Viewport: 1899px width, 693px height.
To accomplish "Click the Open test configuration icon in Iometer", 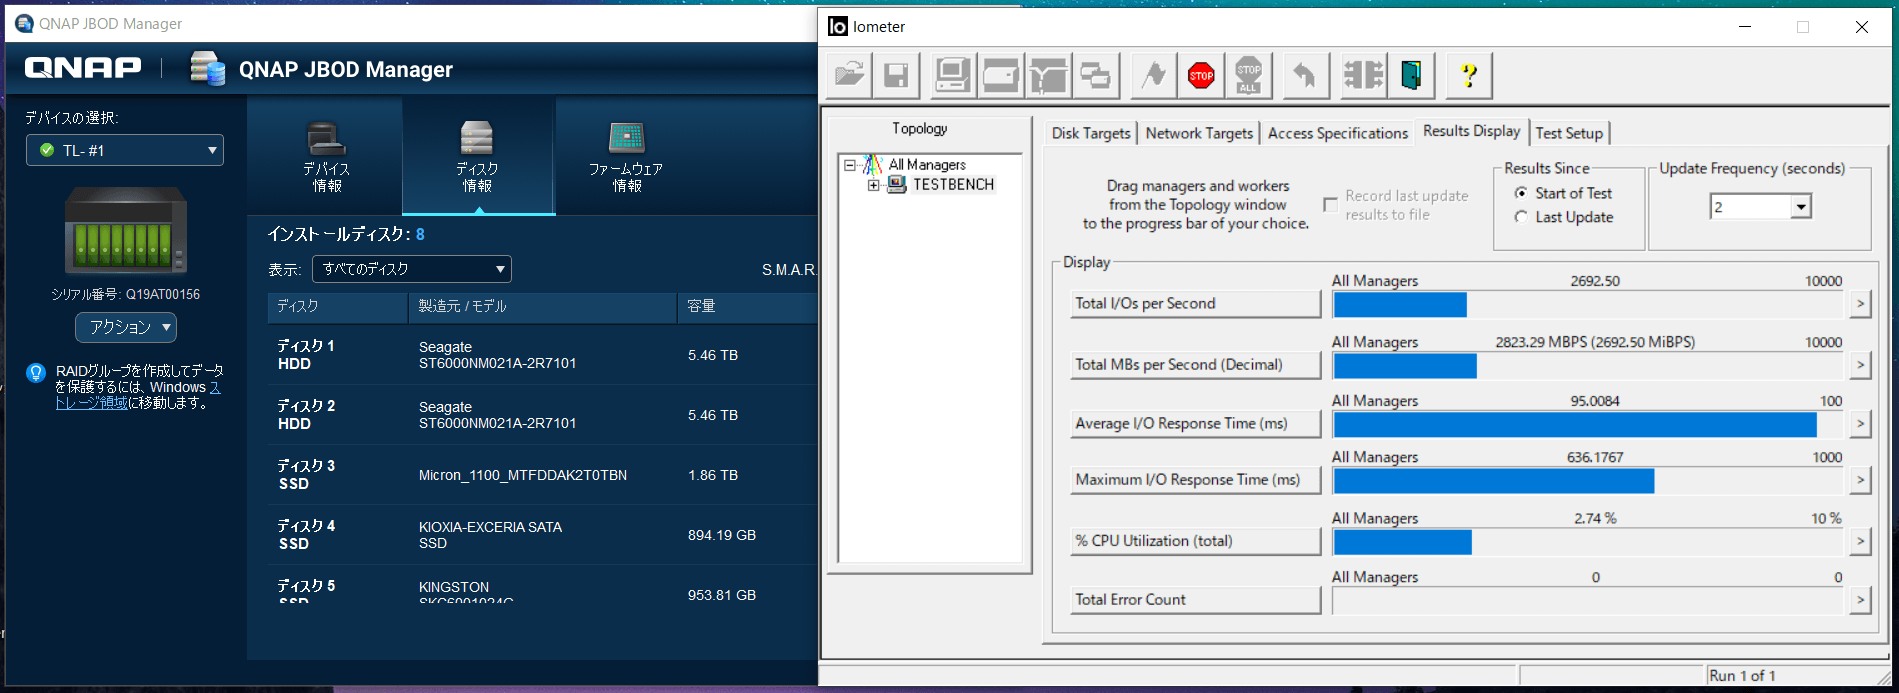I will tap(849, 75).
